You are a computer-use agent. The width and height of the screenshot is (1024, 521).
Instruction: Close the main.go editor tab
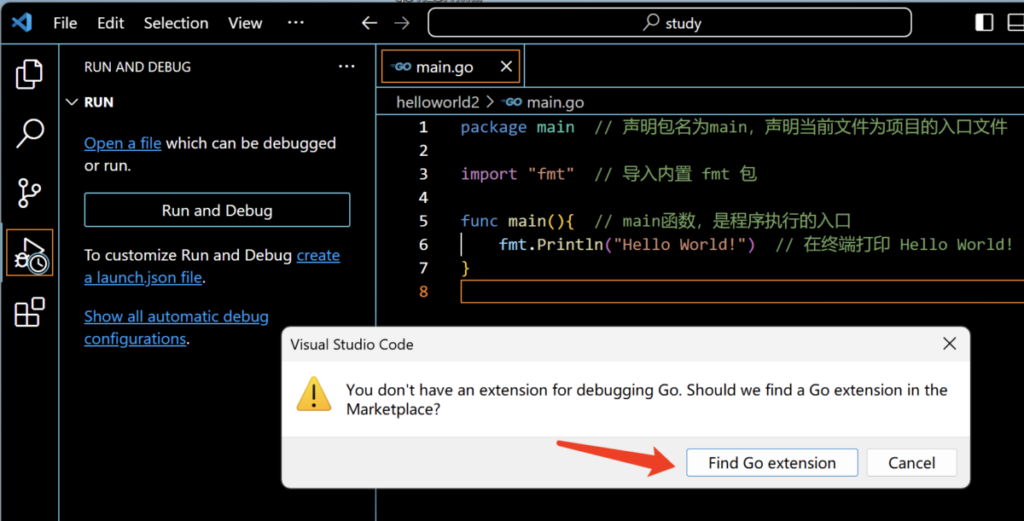(x=506, y=67)
